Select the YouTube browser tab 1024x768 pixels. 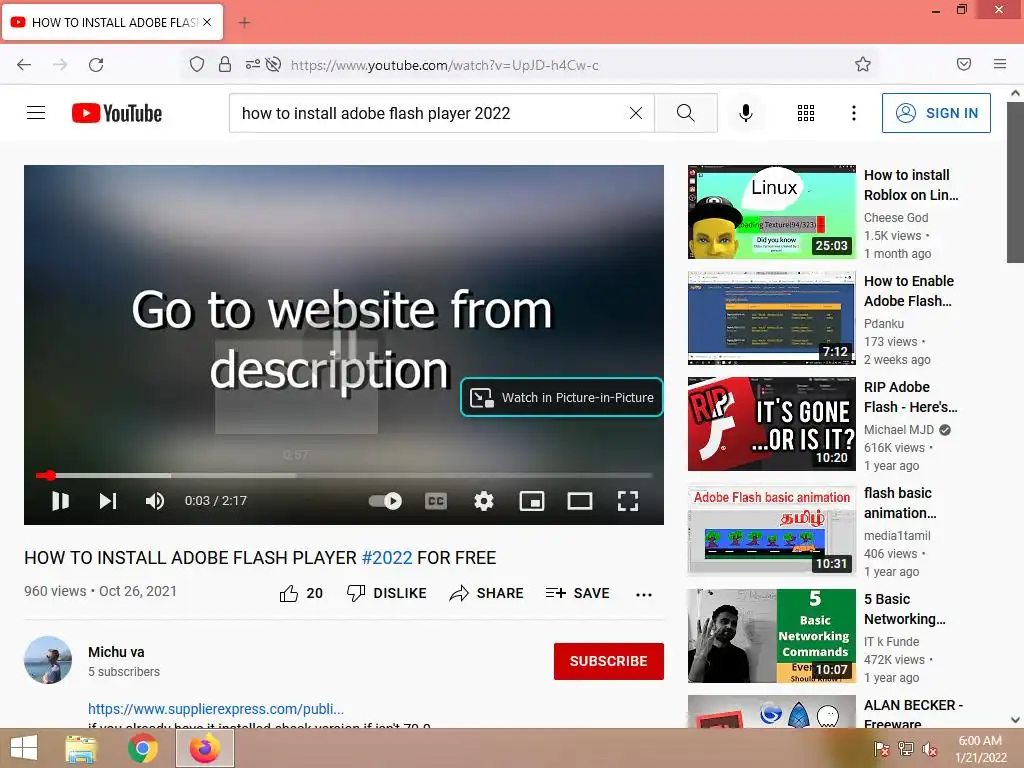(x=112, y=22)
